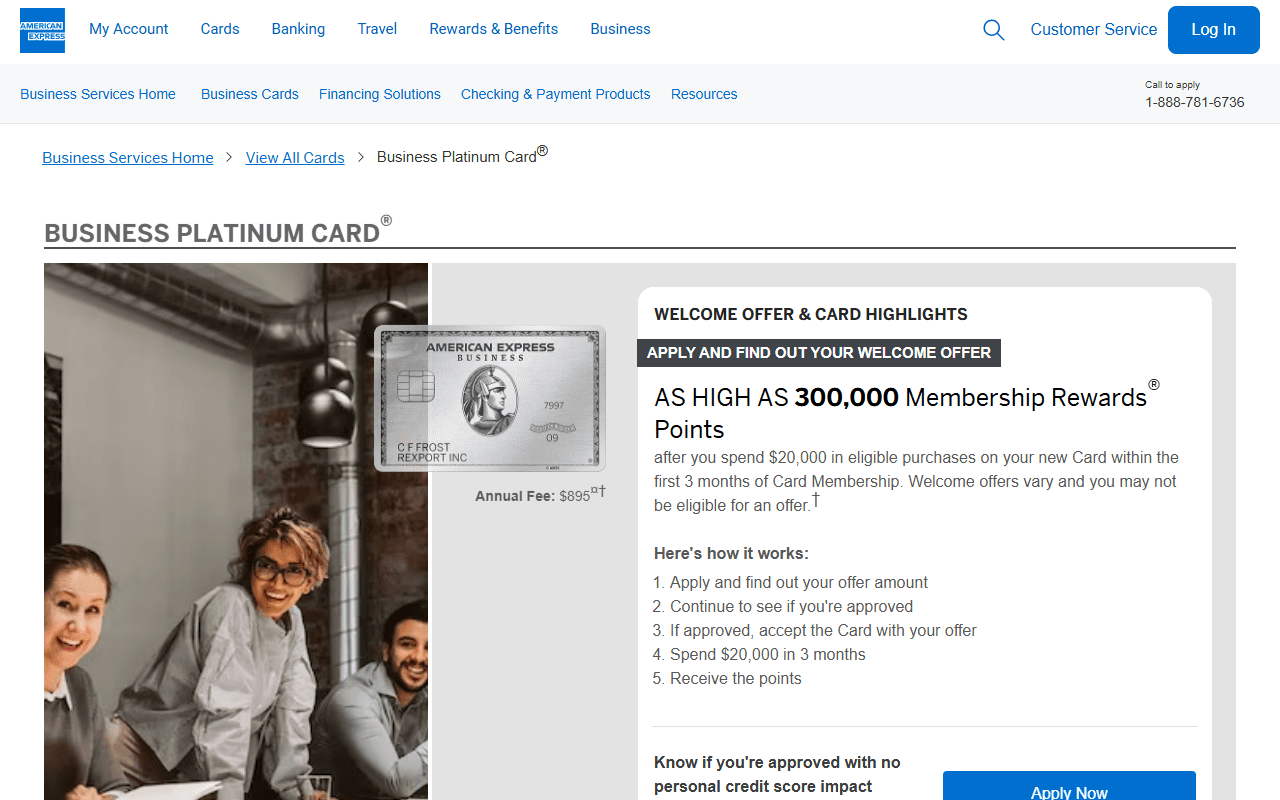Click the Apply and Find Out banner
This screenshot has width=1280, height=800.
pyautogui.click(x=819, y=353)
